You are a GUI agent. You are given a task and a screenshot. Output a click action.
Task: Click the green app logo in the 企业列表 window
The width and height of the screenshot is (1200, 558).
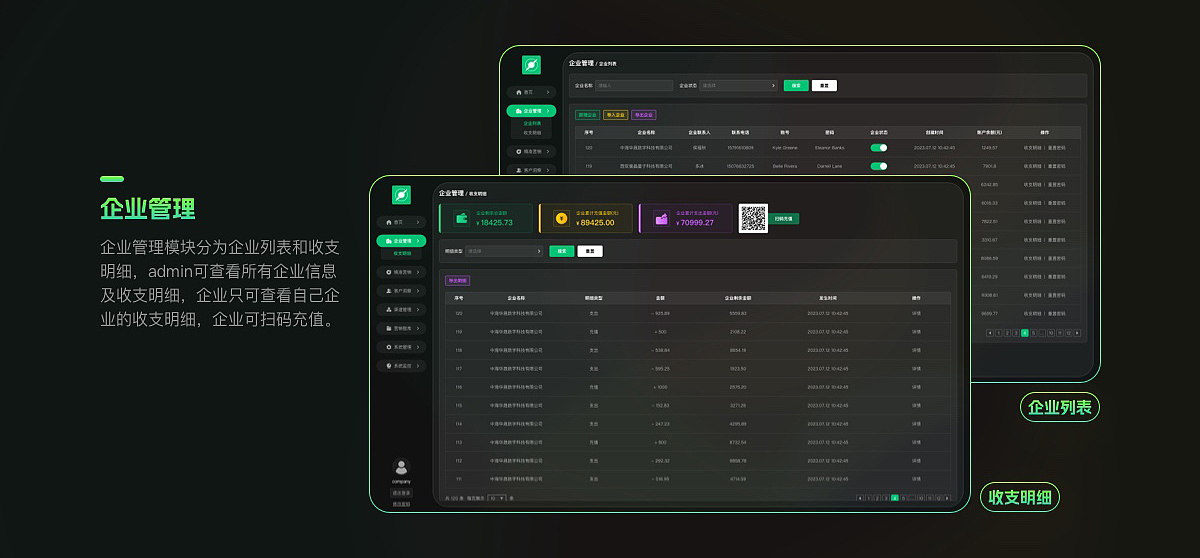[531, 65]
